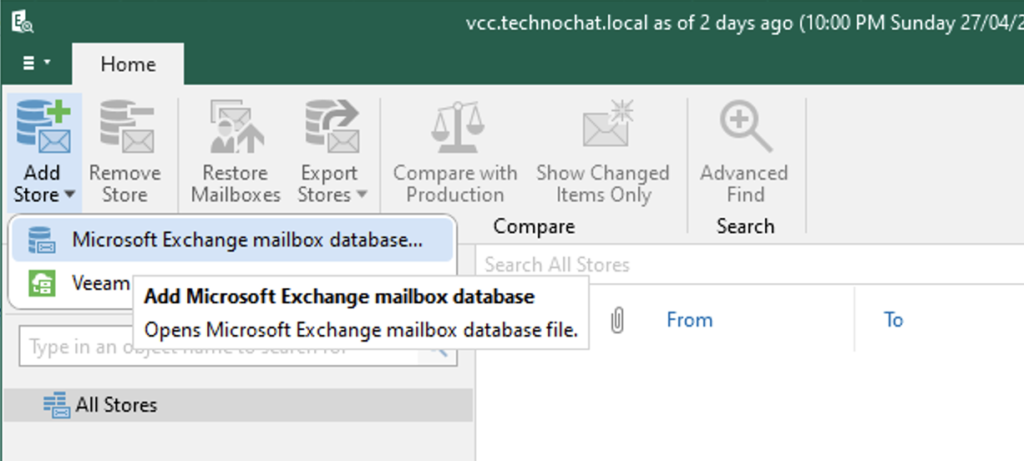This screenshot has height=461, width=1024.
Task: Click the Restore Mailboxes icon
Action: point(235,128)
